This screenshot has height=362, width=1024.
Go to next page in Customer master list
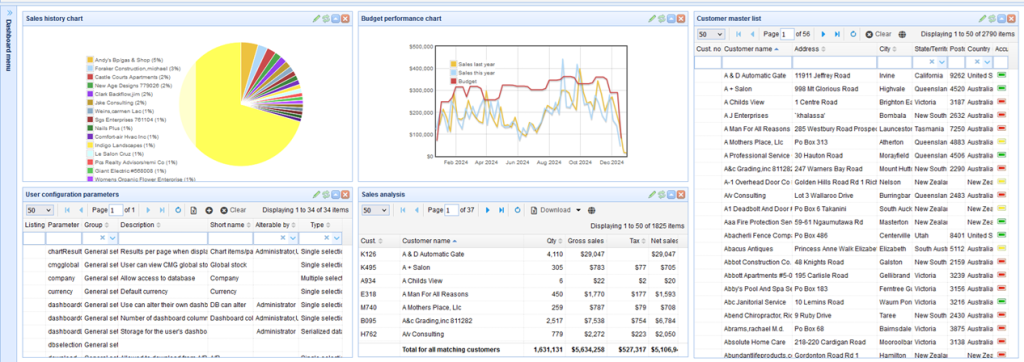tap(823, 34)
